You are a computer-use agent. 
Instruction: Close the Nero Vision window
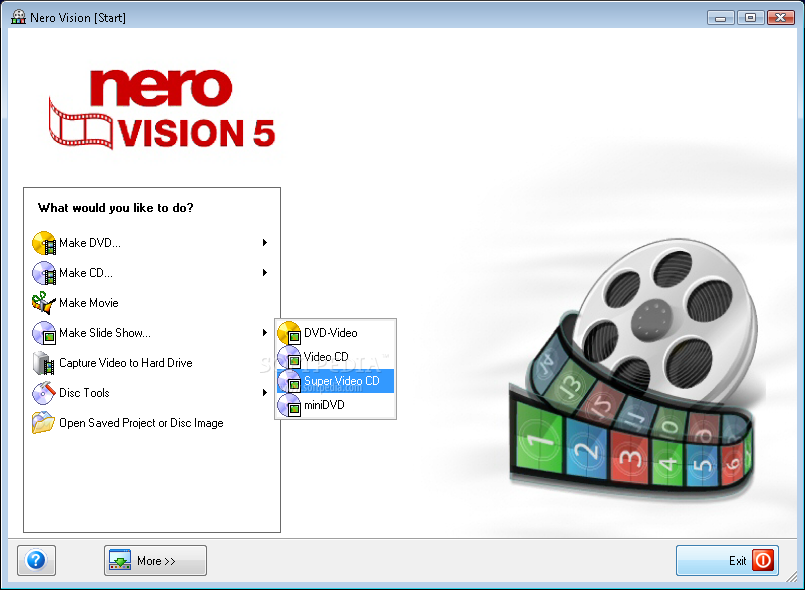click(780, 18)
